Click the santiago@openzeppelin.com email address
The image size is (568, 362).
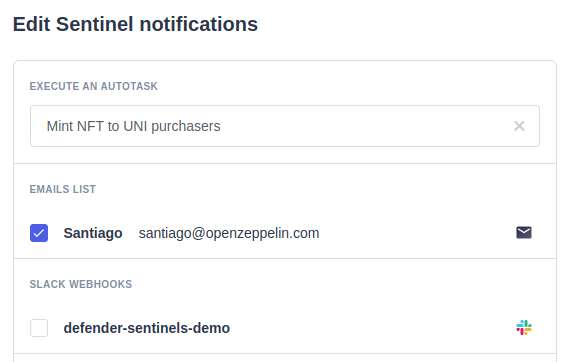coord(229,233)
